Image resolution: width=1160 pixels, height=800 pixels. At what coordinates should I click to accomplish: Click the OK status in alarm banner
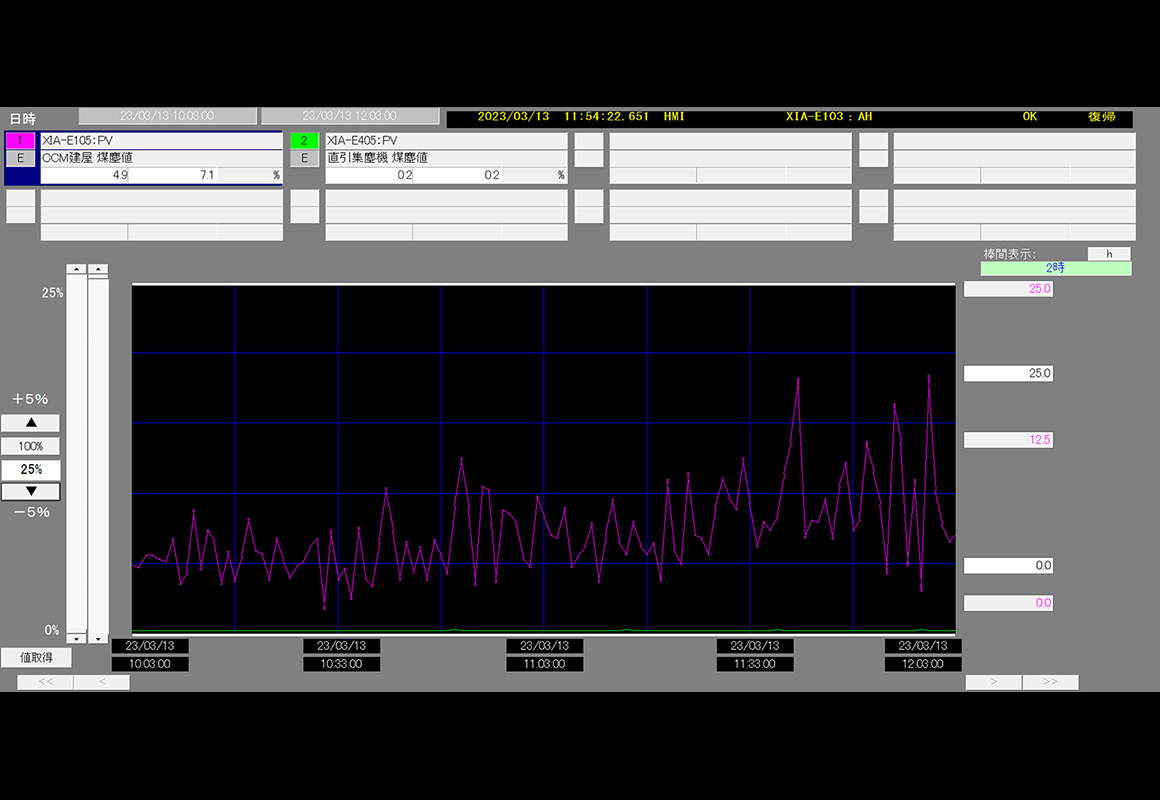point(1030,116)
